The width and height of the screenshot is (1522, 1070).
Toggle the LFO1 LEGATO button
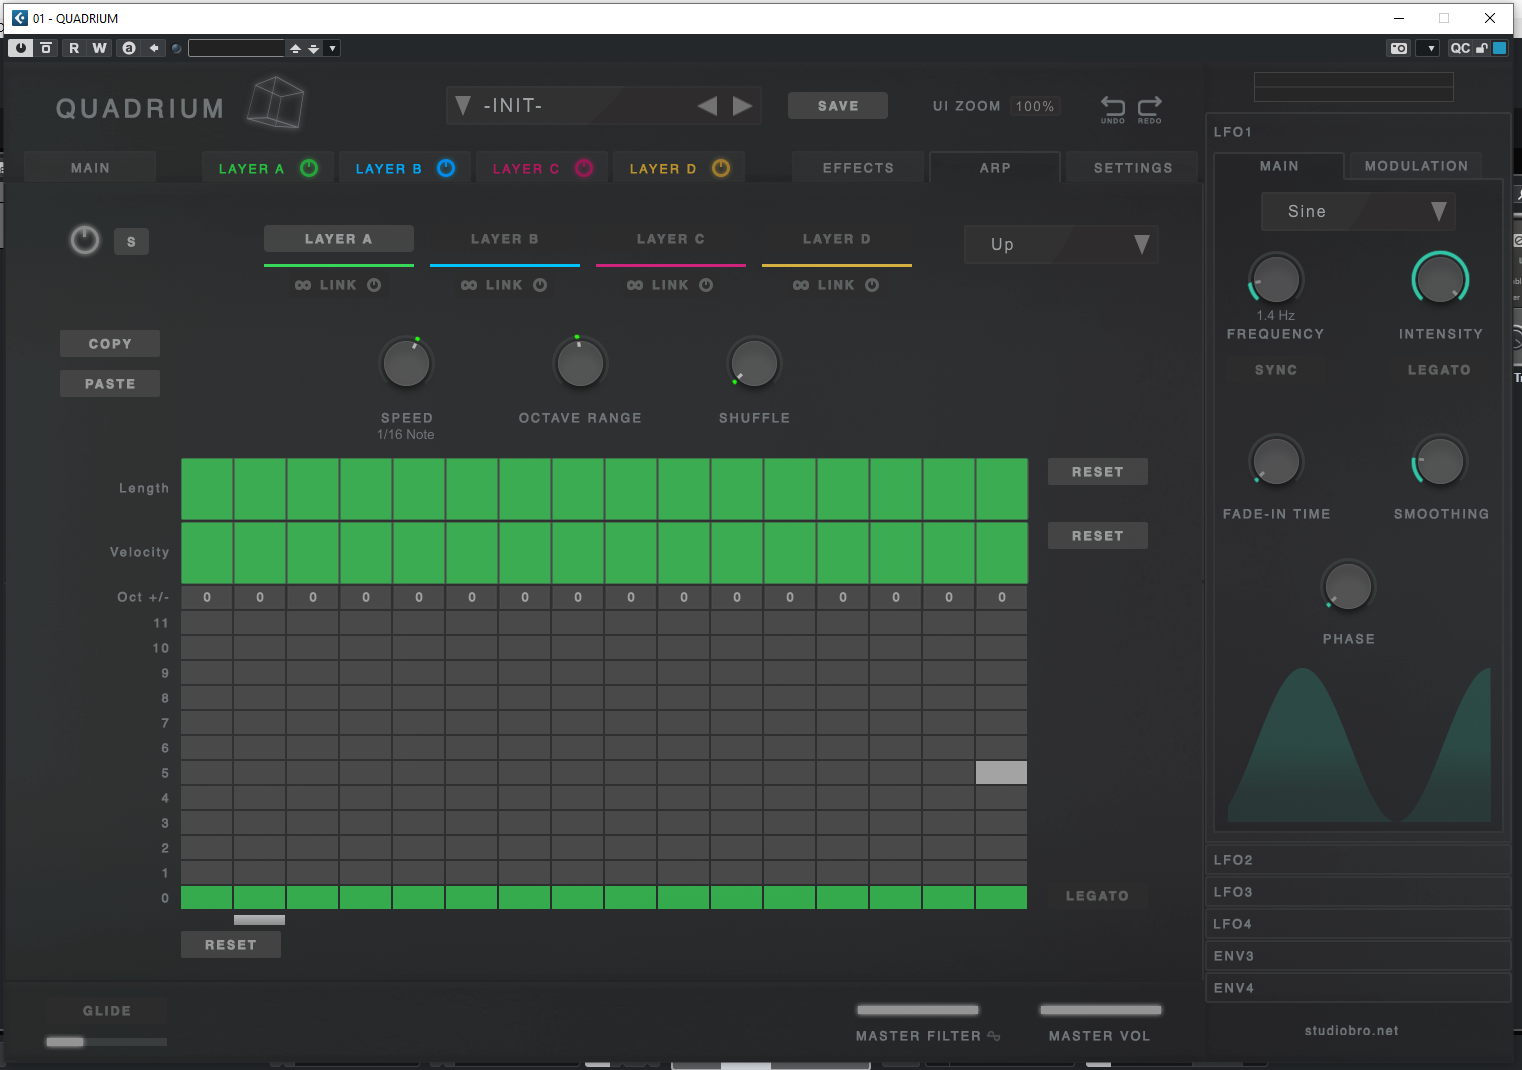[x=1439, y=369]
